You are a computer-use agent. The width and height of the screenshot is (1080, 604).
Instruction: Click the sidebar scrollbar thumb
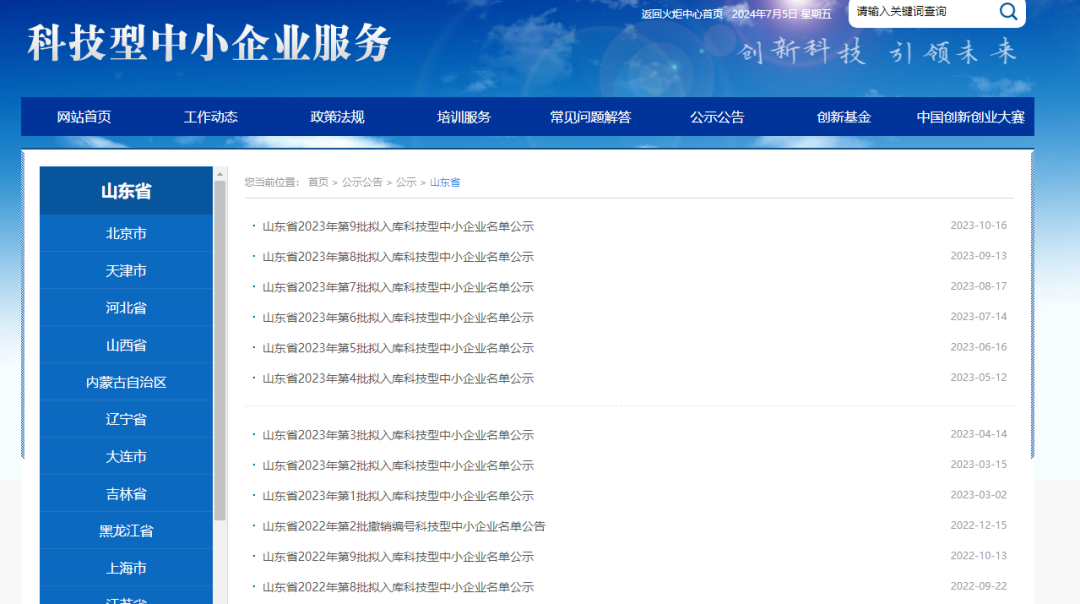tap(220, 350)
